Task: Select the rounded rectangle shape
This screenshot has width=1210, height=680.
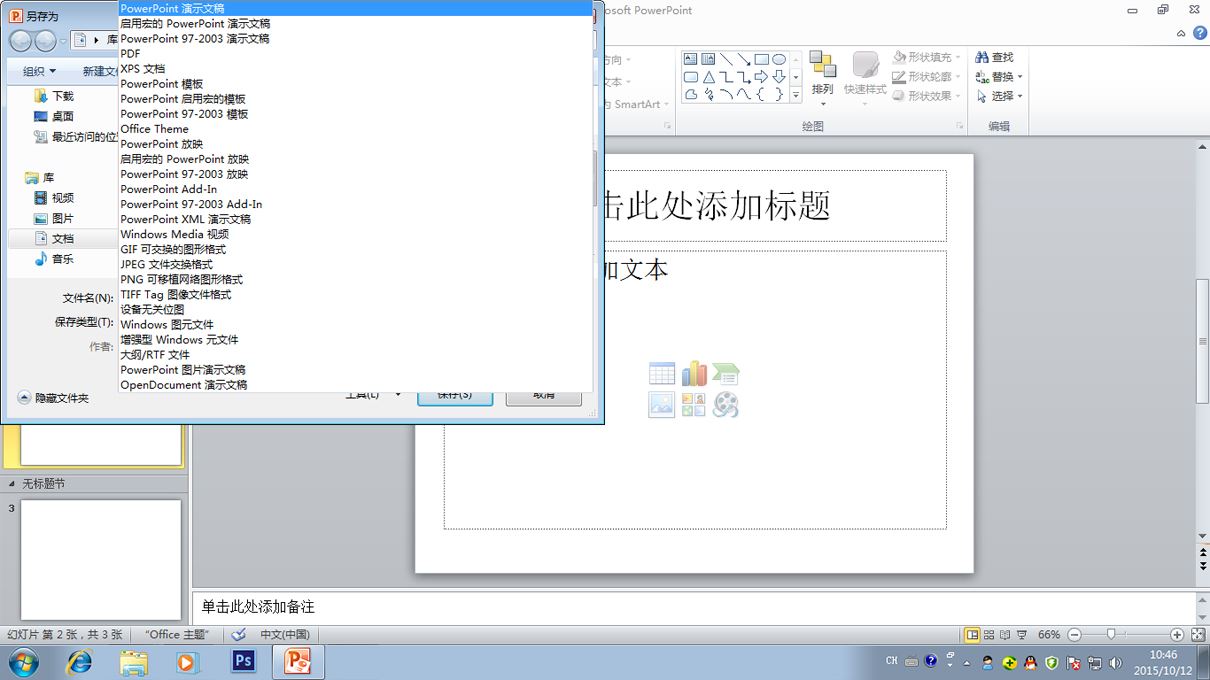Action: tap(691, 77)
